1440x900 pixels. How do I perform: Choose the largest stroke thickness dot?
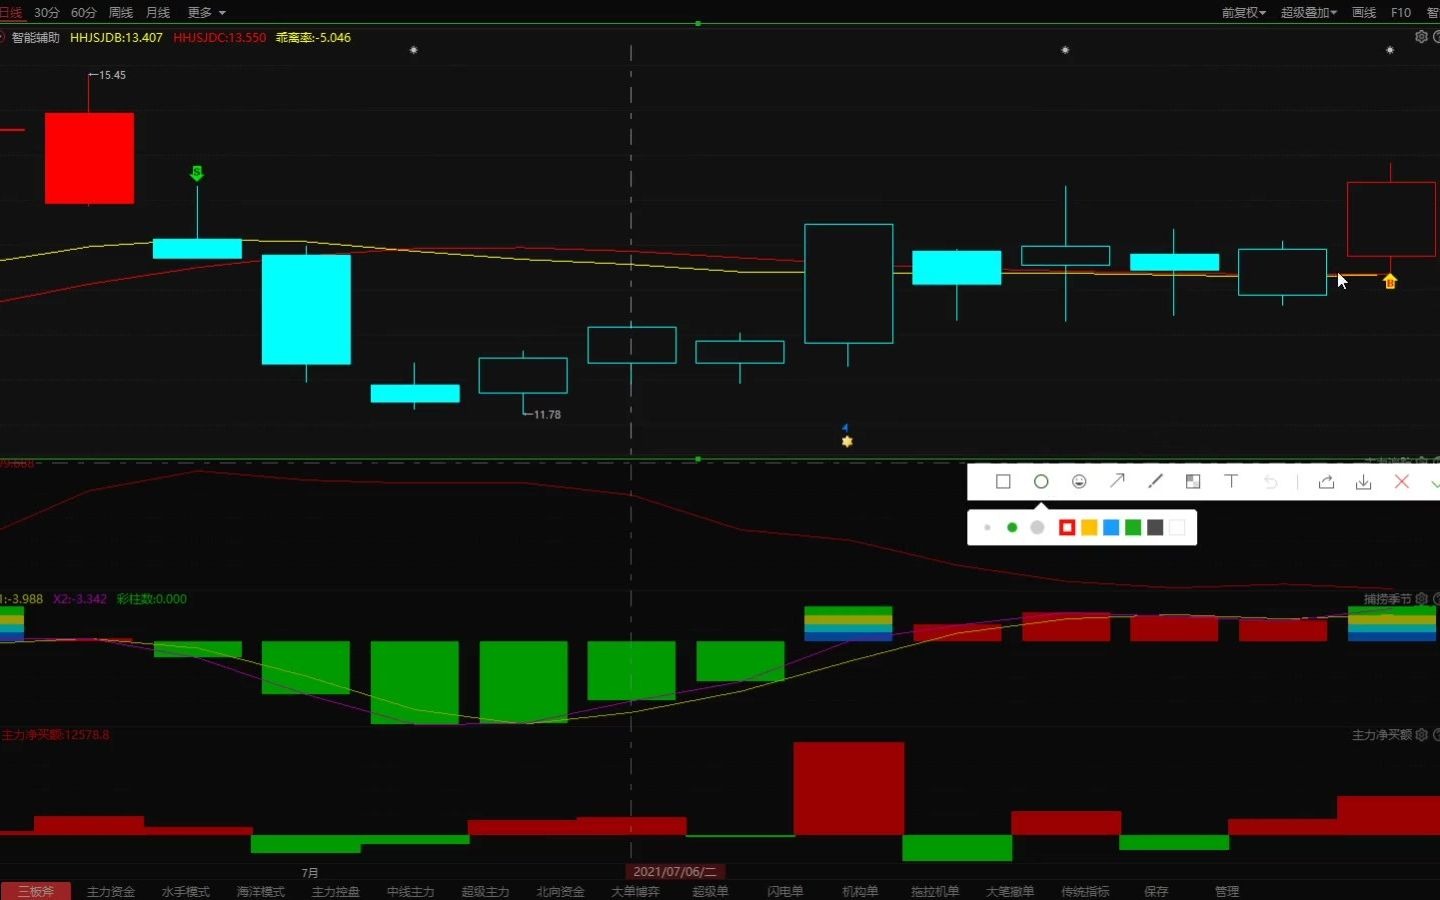1037,528
